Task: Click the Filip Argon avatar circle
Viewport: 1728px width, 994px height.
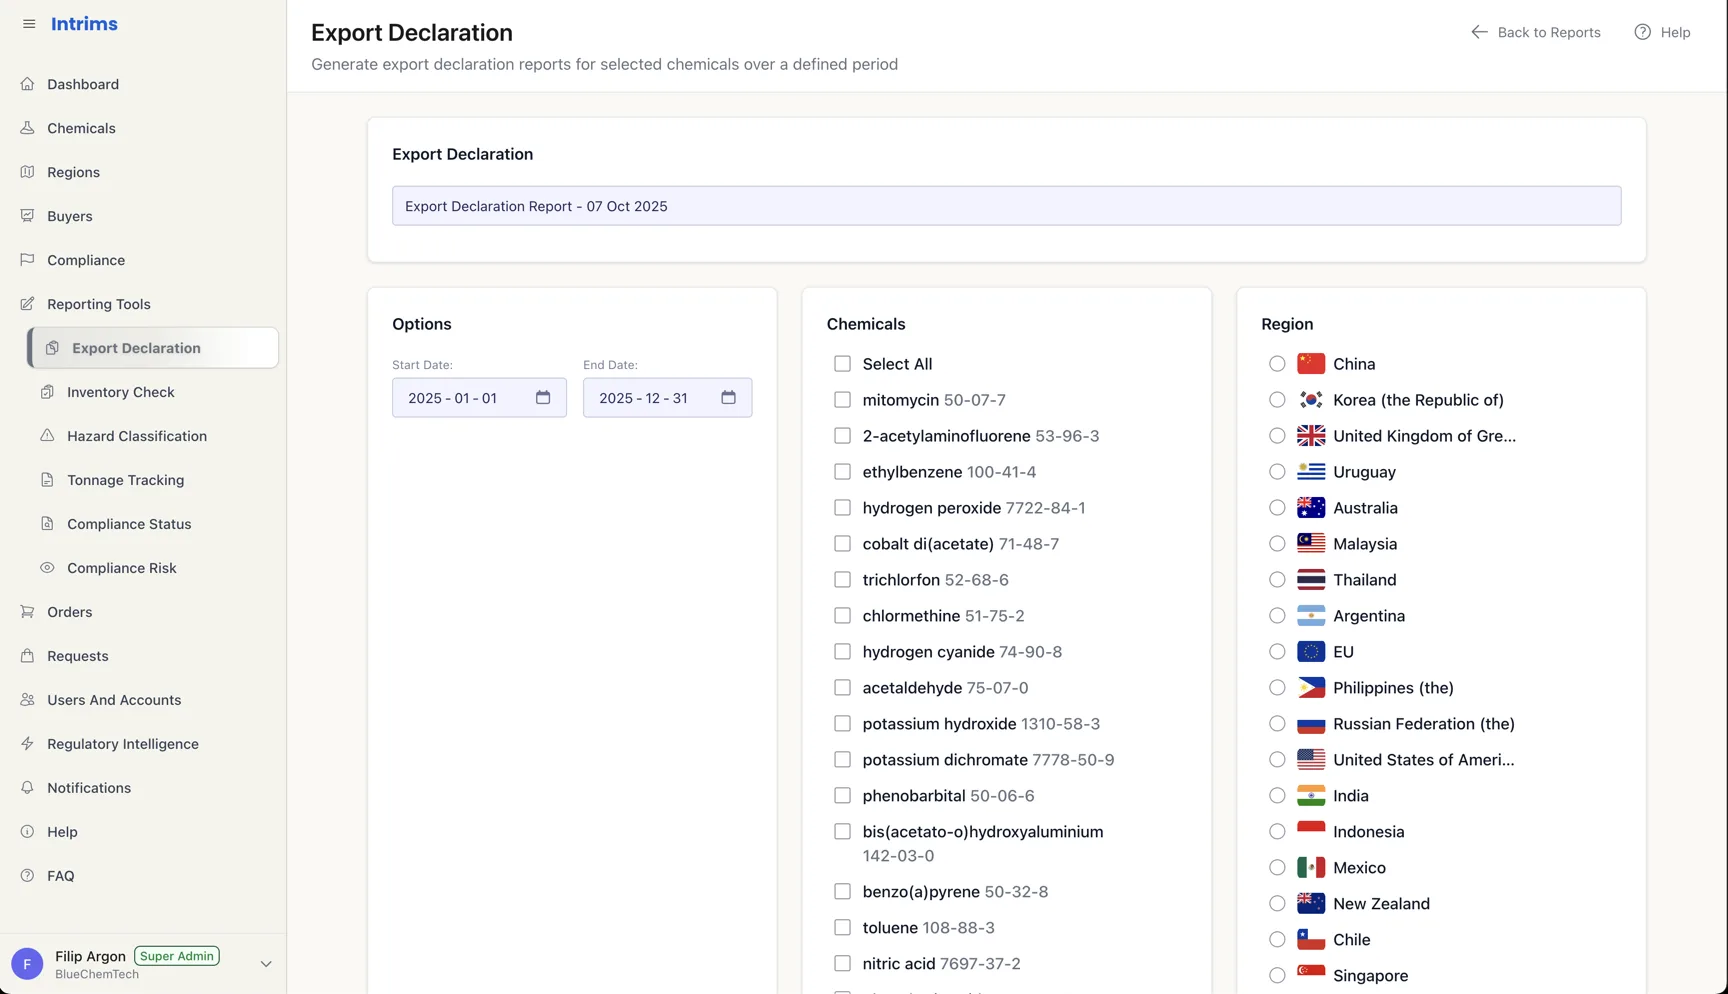Action: 27,964
